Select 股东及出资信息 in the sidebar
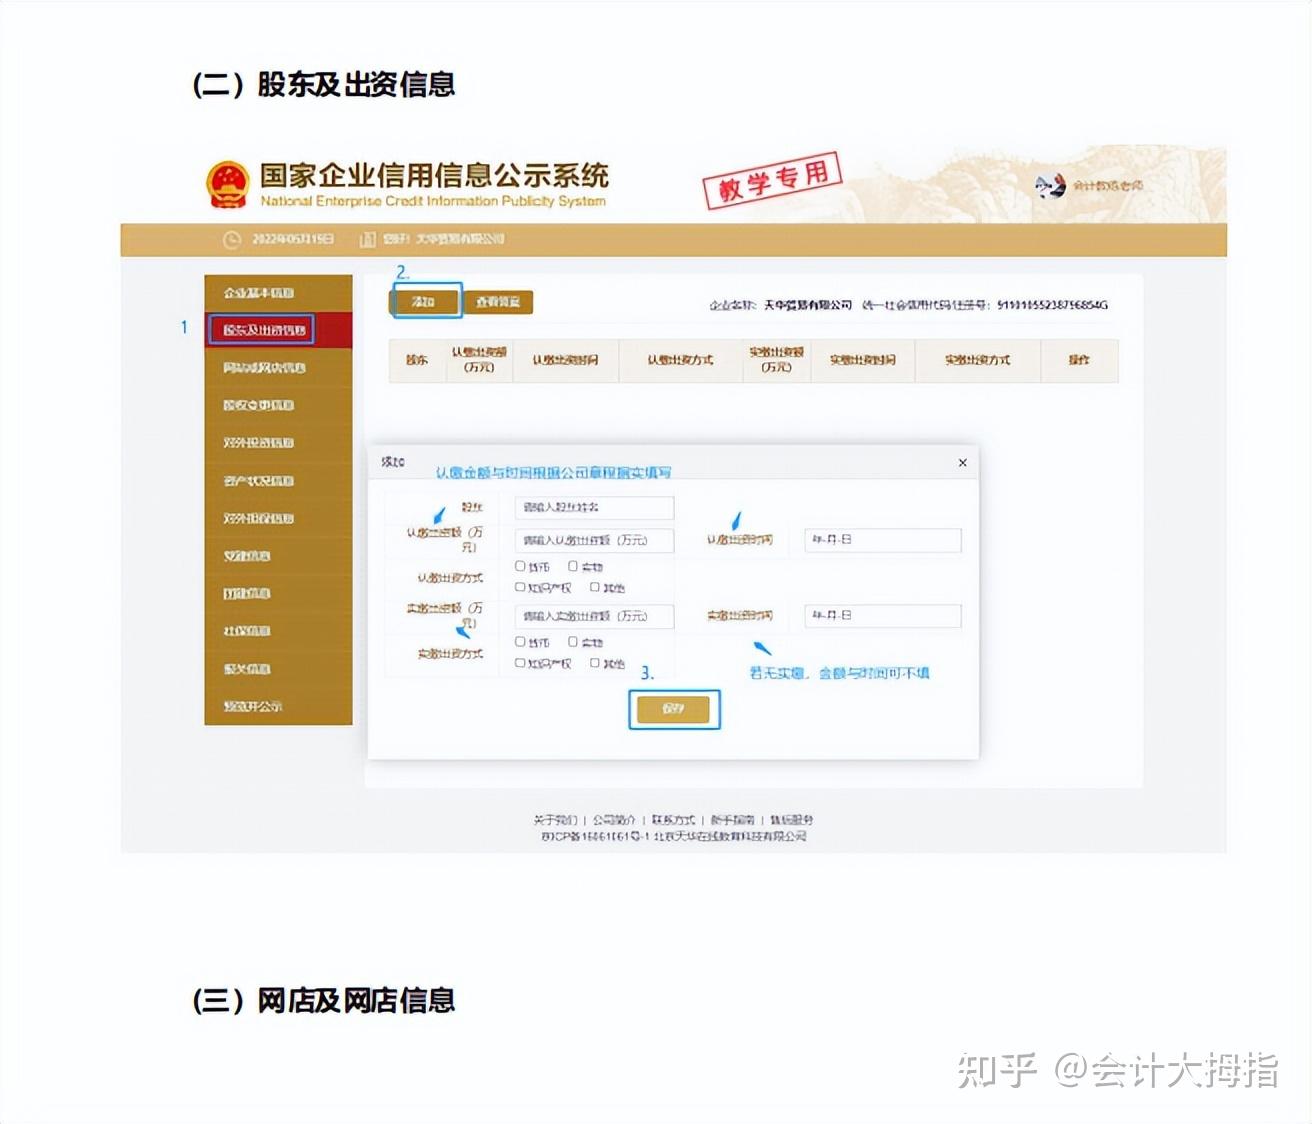The image size is (1312, 1124). click(x=278, y=330)
